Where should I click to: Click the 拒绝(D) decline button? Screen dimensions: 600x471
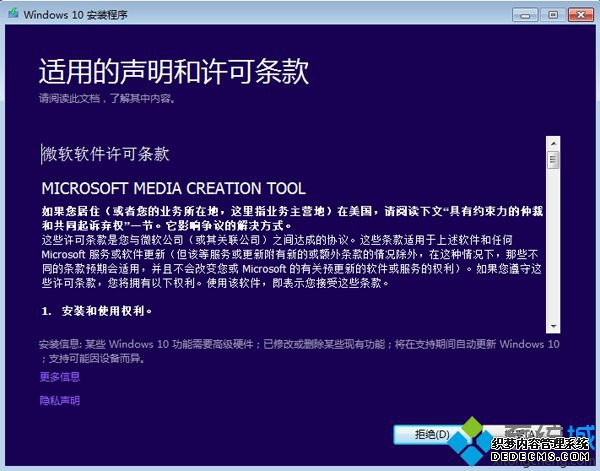tap(432, 434)
